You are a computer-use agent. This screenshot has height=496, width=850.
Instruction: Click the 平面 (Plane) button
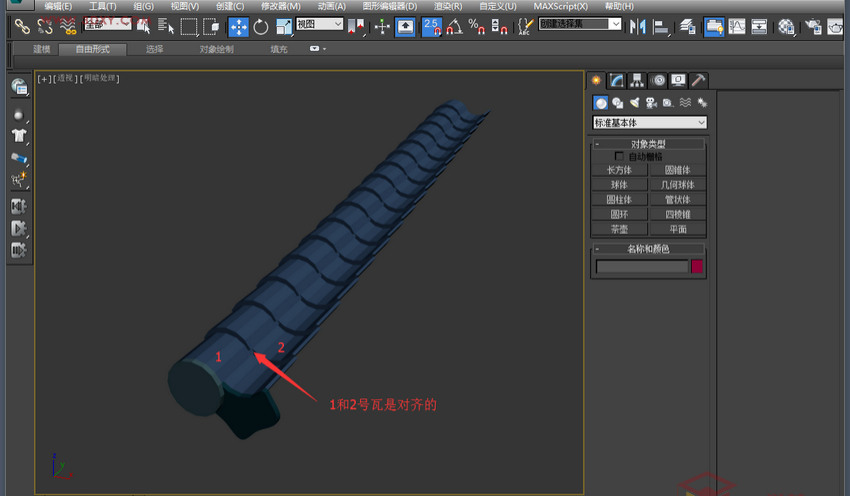(x=678, y=229)
